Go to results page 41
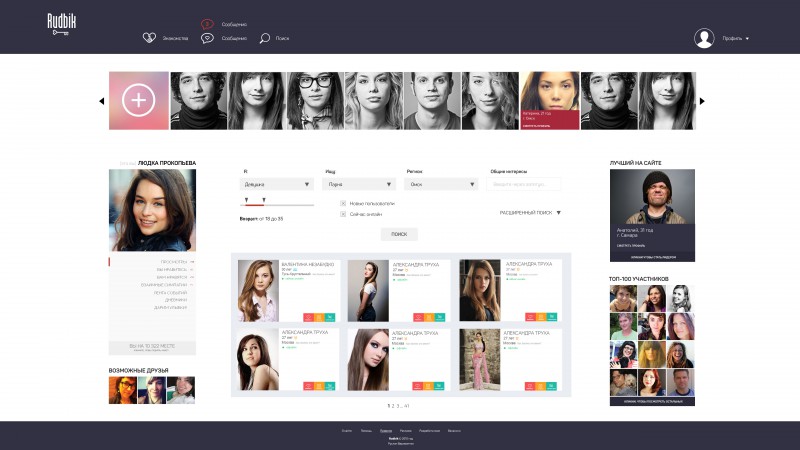 click(x=407, y=406)
